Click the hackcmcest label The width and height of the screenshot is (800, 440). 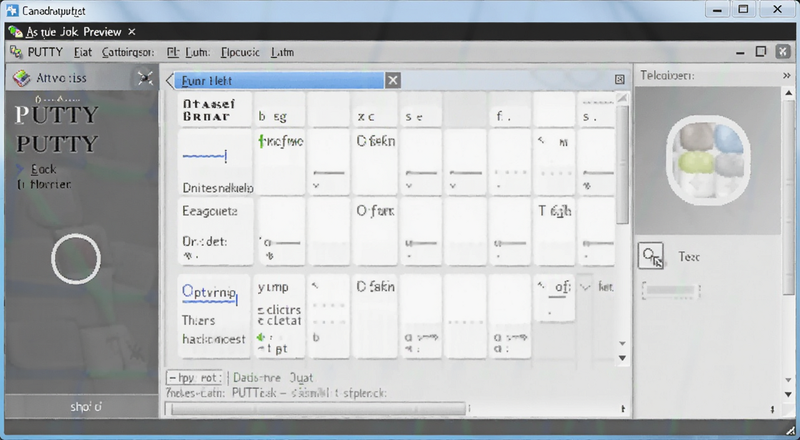214,339
